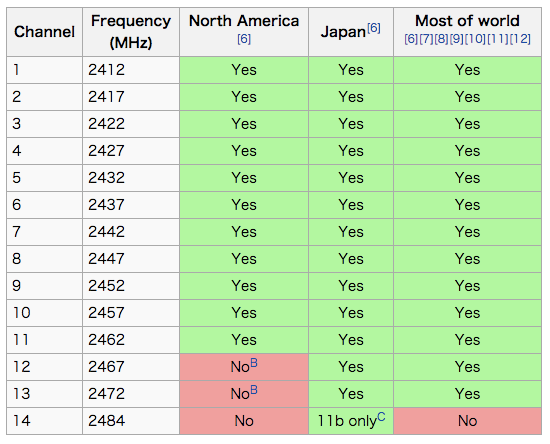
Task: Open reference [8] under Most of world
Action: pyautogui.click(x=441, y=39)
